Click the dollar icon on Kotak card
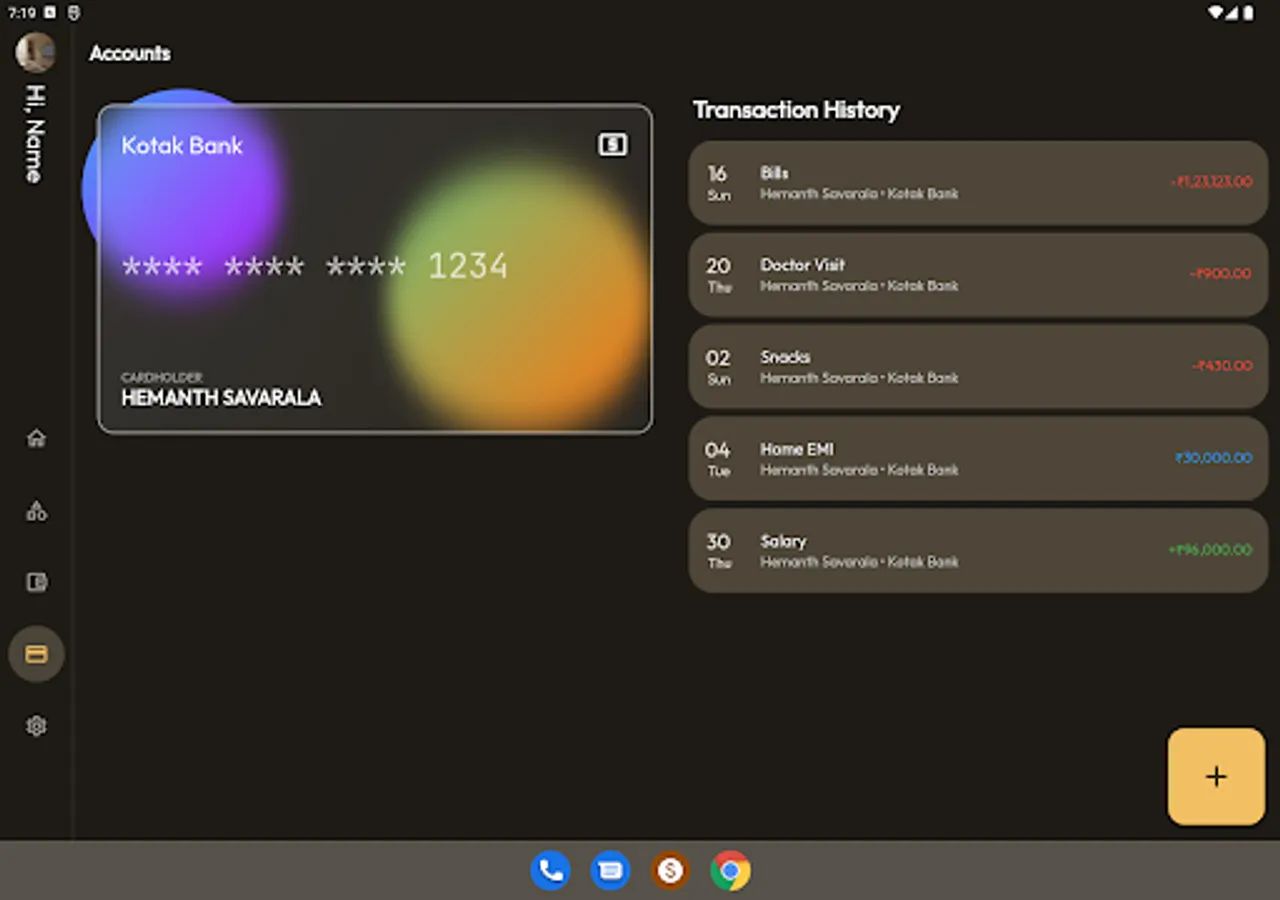The width and height of the screenshot is (1280, 900). [x=612, y=145]
